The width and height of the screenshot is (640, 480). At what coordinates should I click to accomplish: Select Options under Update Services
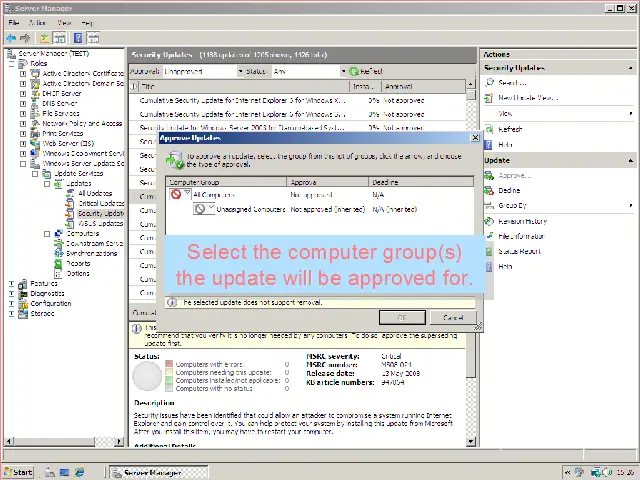click(x=78, y=273)
